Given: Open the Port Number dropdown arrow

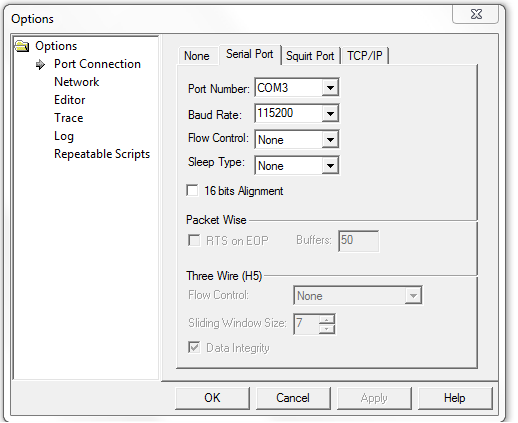Looking at the screenshot, I should (x=330, y=88).
